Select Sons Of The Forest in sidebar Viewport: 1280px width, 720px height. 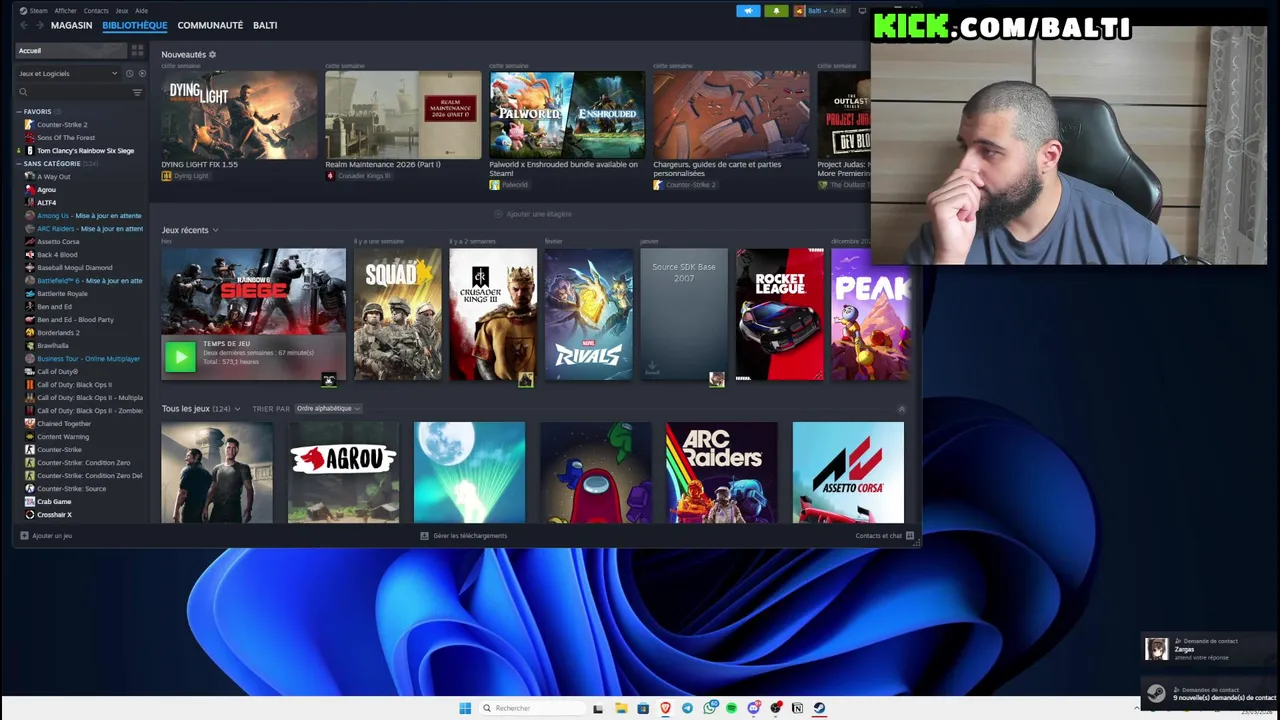pyautogui.click(x=66, y=138)
